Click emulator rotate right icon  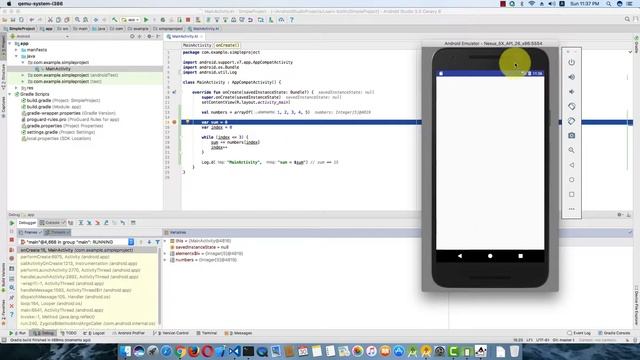tap(571, 121)
